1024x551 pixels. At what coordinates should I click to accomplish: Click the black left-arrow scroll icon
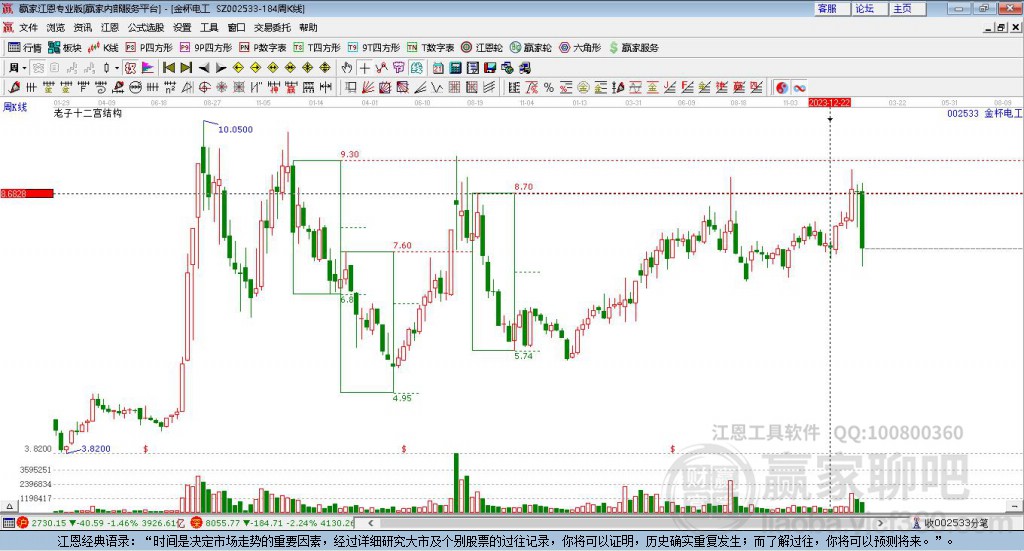point(204,68)
